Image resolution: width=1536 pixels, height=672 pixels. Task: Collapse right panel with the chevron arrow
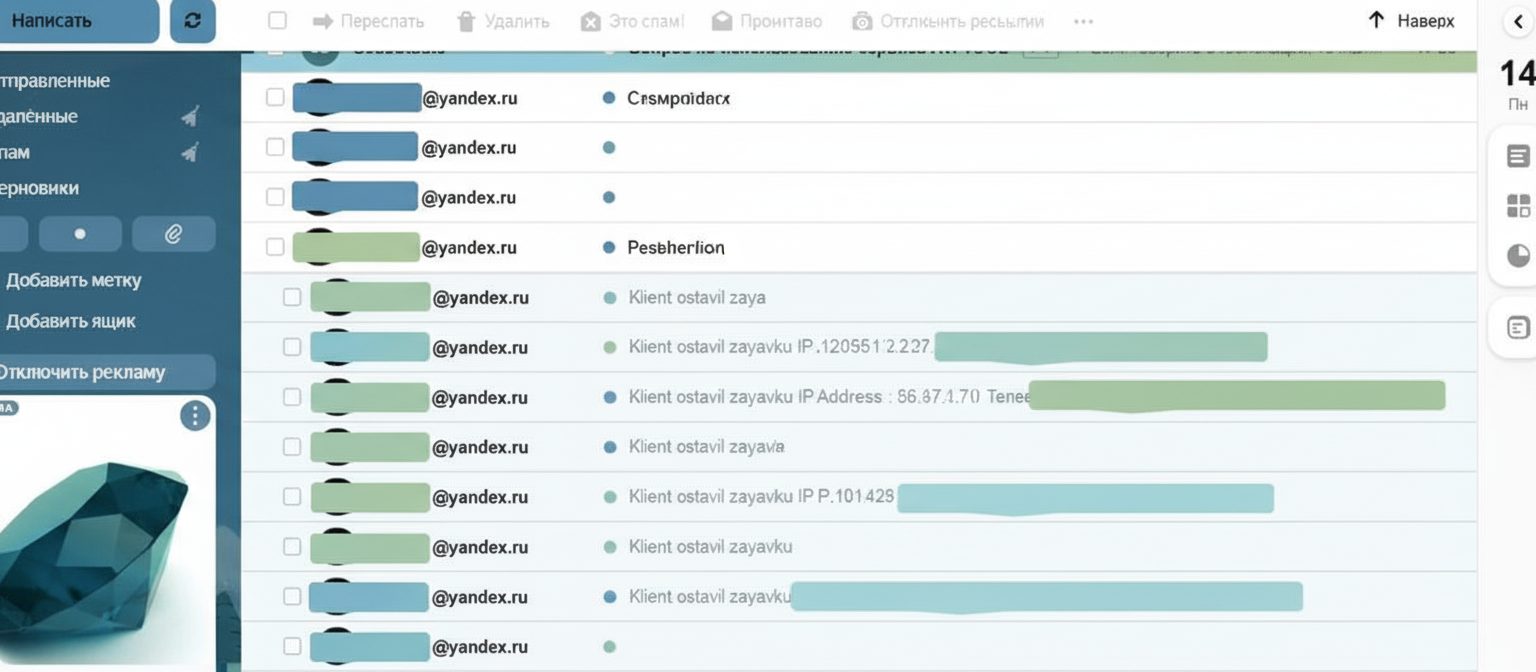pos(1518,21)
